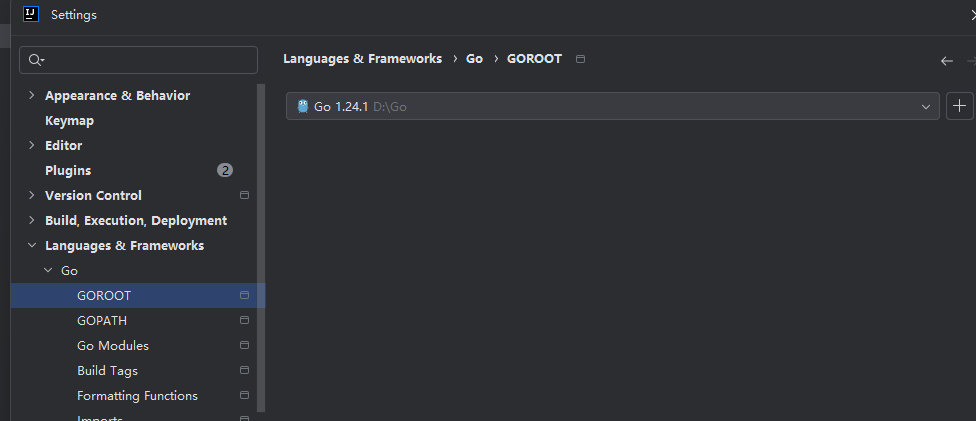Click project-level icon beside GOROOT breadcrumb
This screenshot has width=976, height=421.
(580, 59)
